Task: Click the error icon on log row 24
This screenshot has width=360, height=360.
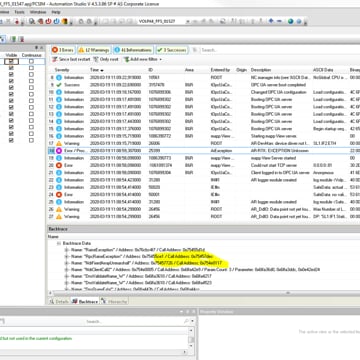Action: [59, 195]
